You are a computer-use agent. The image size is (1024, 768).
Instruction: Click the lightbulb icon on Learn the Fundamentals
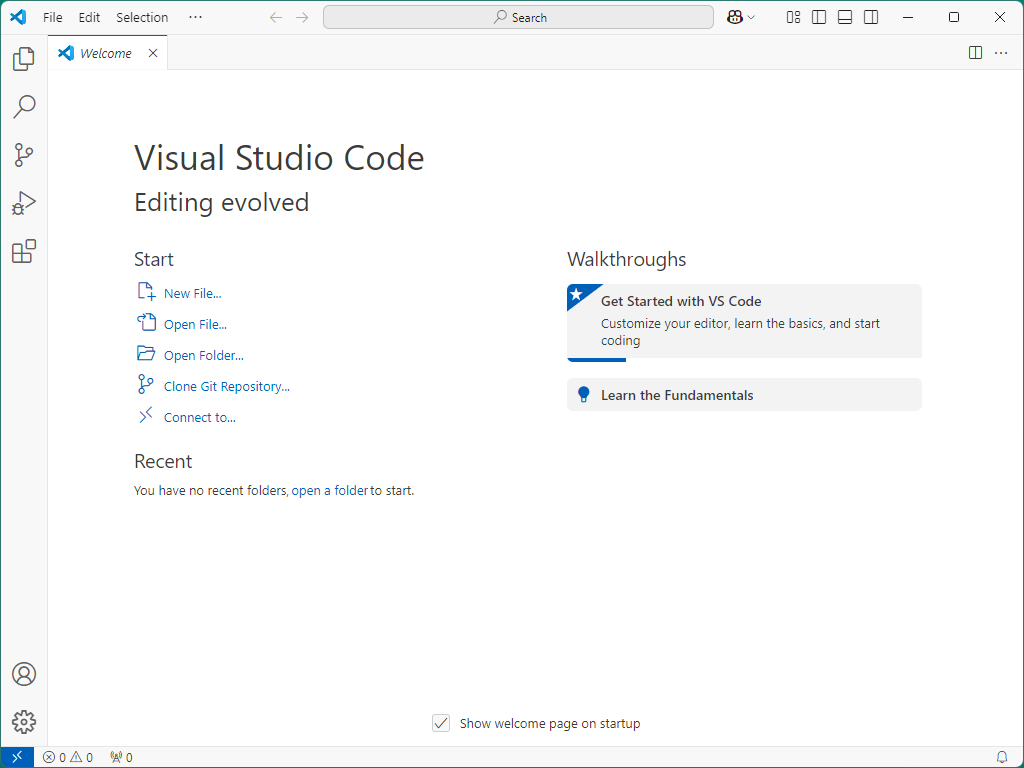(584, 394)
